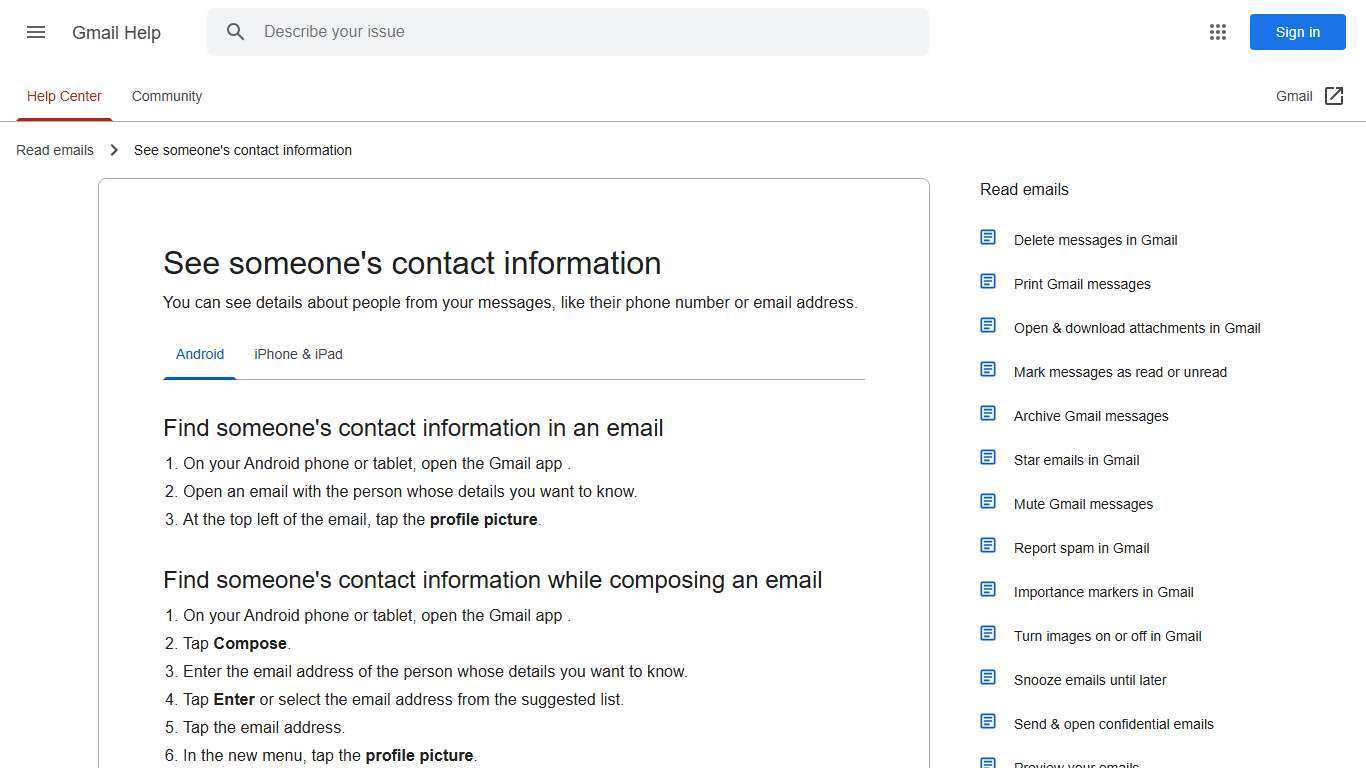Viewport: 1366px width, 768px height.
Task: Switch to the iPhone & iPad tab
Action: click(298, 354)
